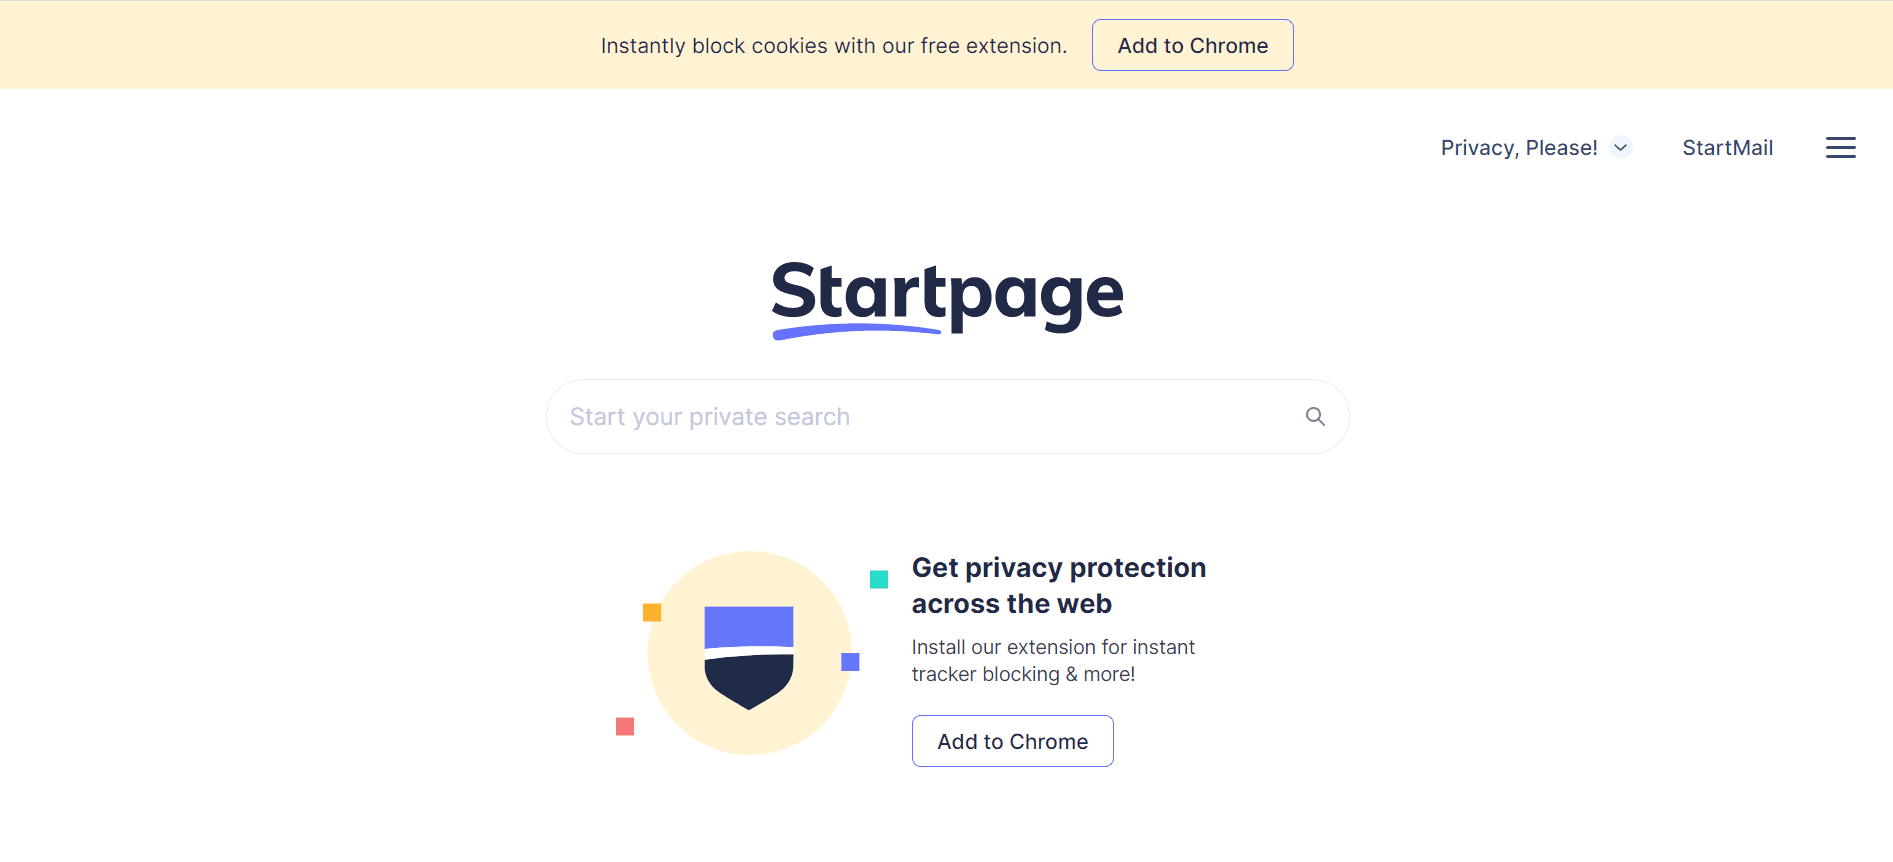Click the shield privacy illustration

coord(748,655)
